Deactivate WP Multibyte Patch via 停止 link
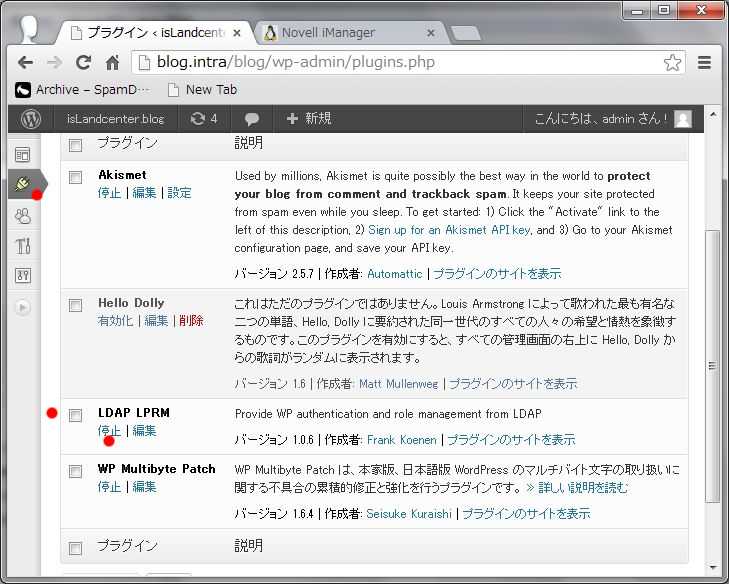Viewport: 729px width, 584px height. click(x=109, y=486)
